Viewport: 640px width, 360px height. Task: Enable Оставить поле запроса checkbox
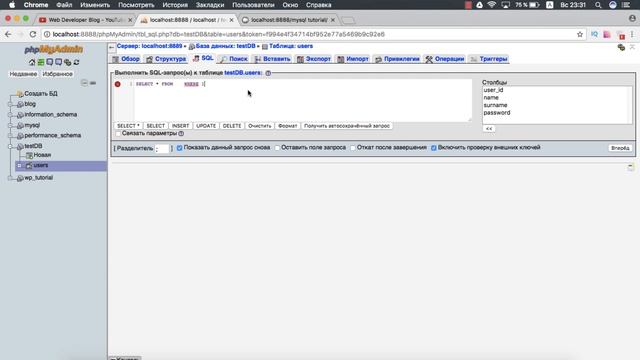pyautogui.click(x=277, y=148)
